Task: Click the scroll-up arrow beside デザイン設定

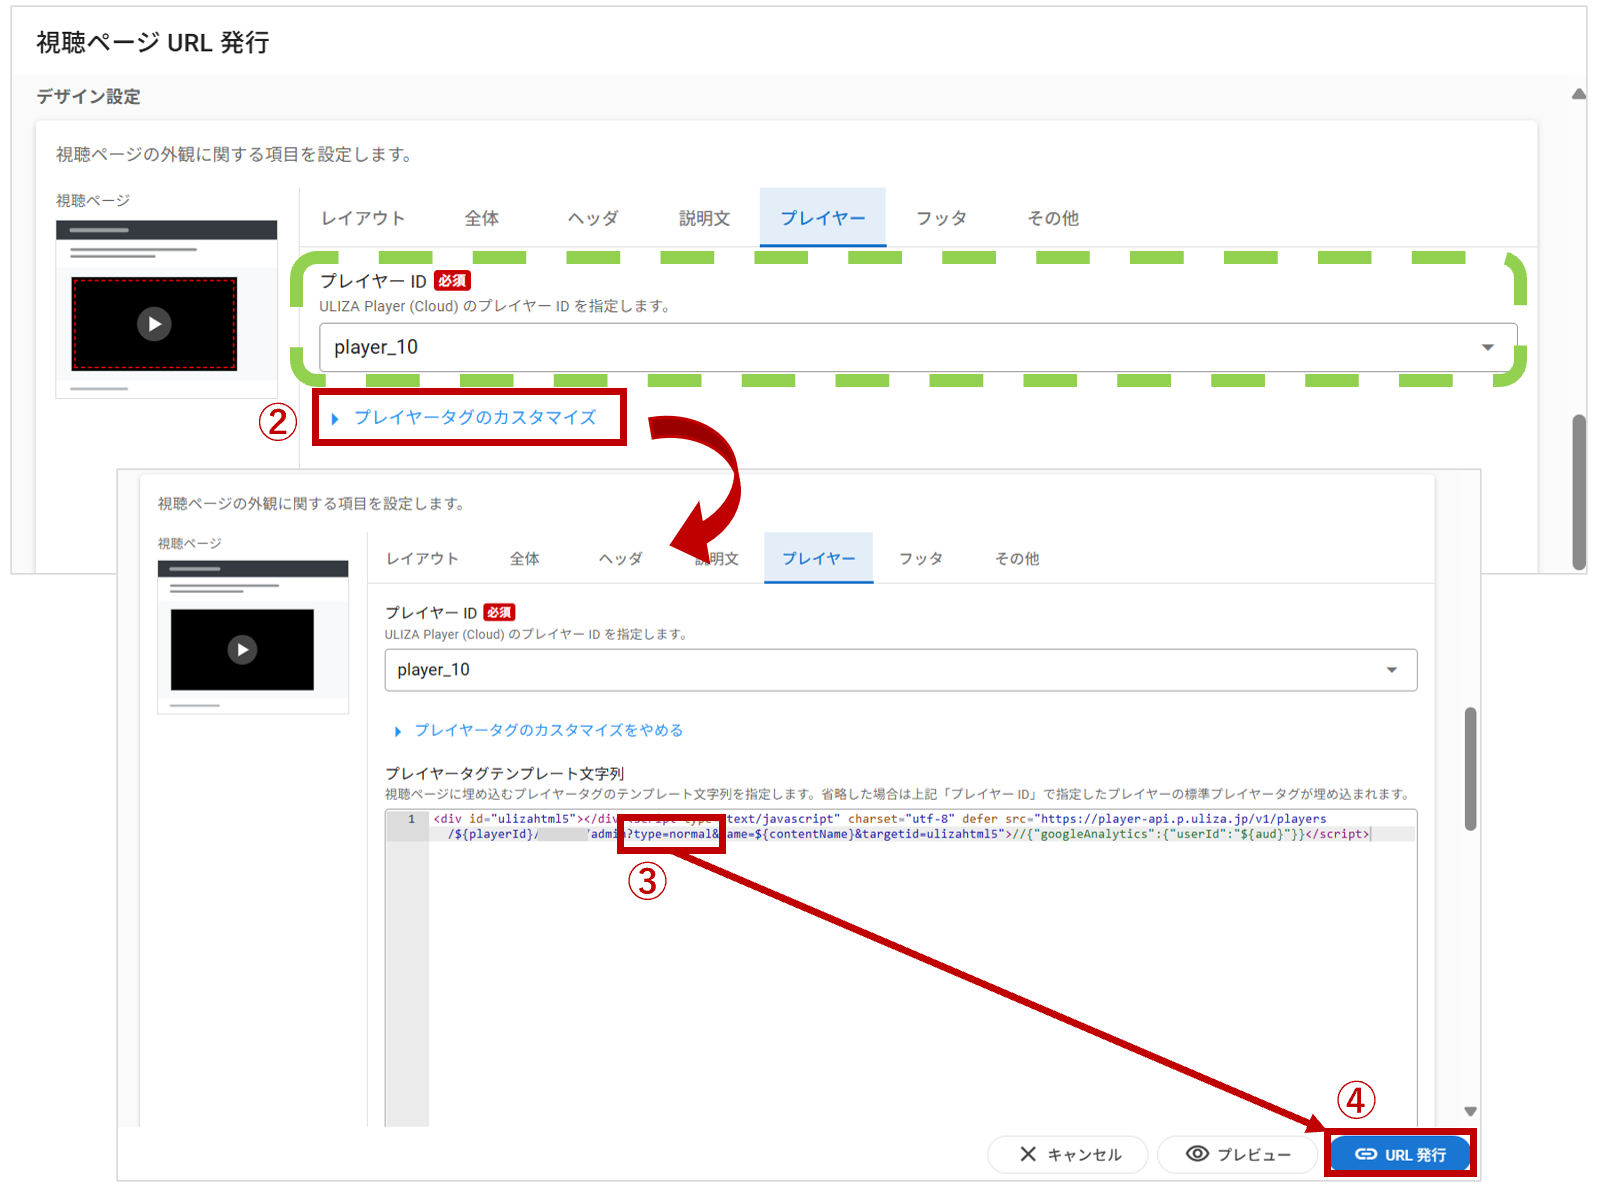Action: click(x=1578, y=95)
